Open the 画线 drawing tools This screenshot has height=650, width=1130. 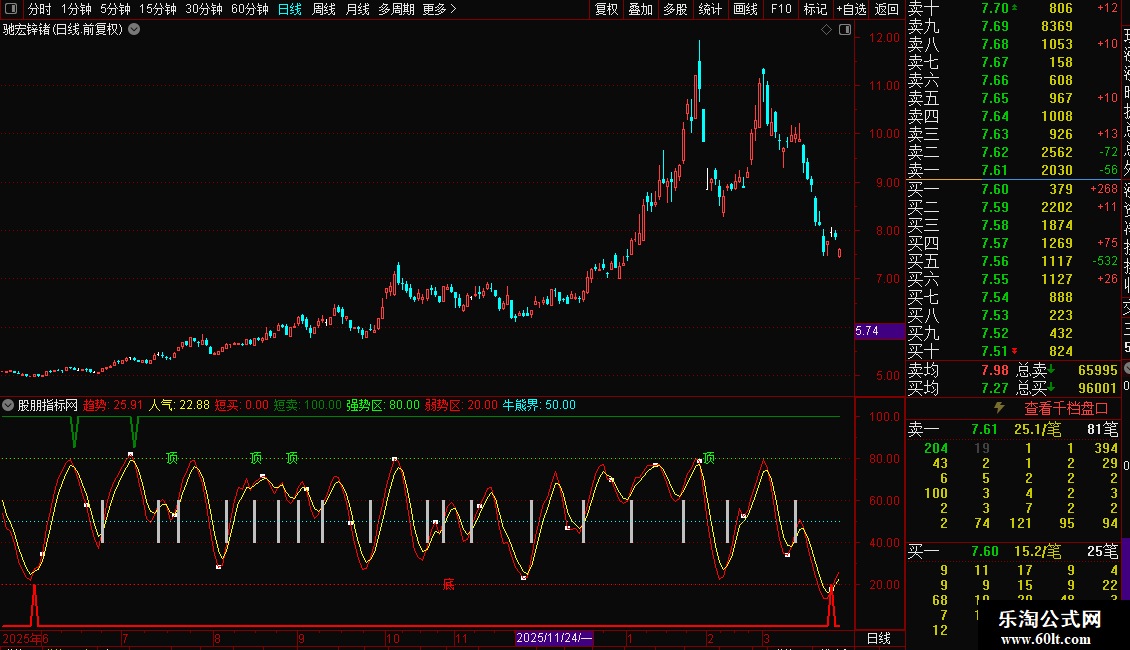pyautogui.click(x=745, y=9)
